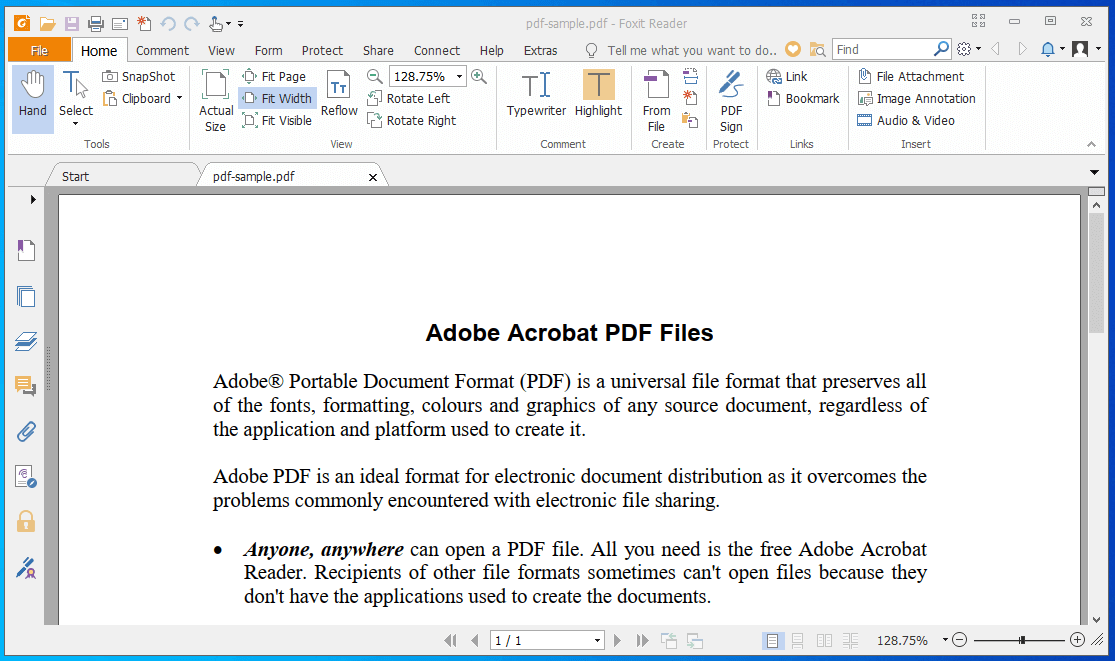Select the Hand tool
The image size is (1115, 661).
pyautogui.click(x=32, y=97)
